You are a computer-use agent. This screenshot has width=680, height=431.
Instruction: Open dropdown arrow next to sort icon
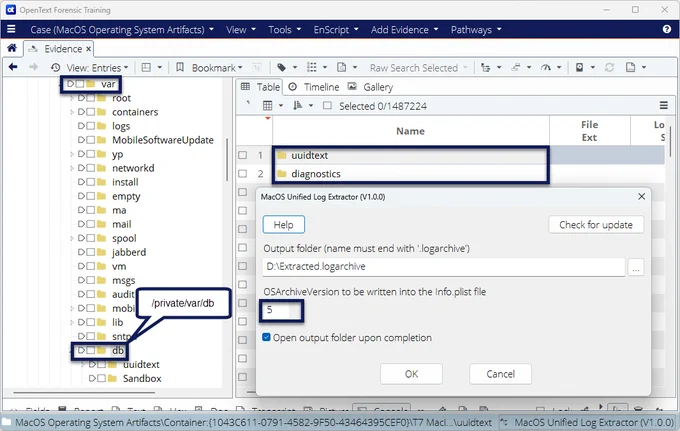311,105
